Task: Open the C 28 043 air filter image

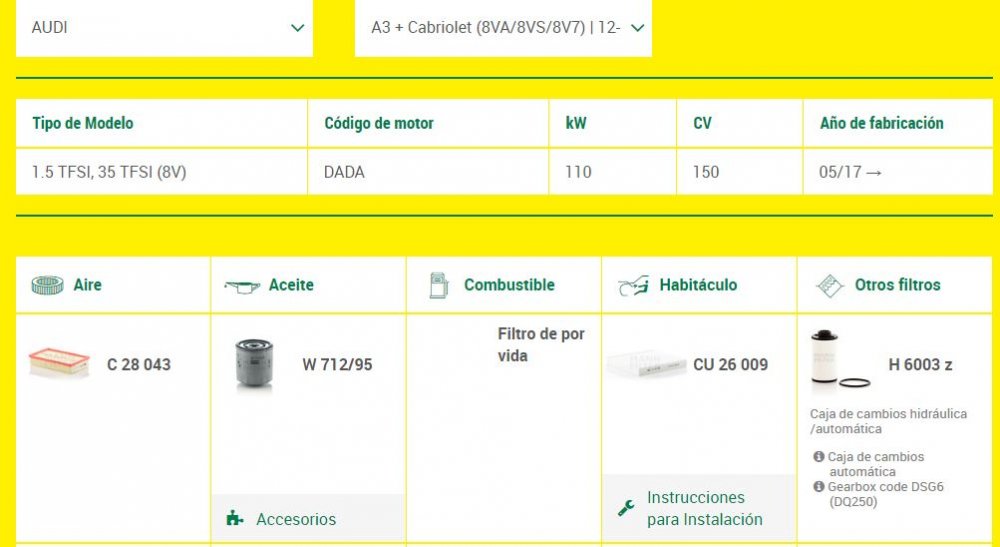Action: (59, 362)
